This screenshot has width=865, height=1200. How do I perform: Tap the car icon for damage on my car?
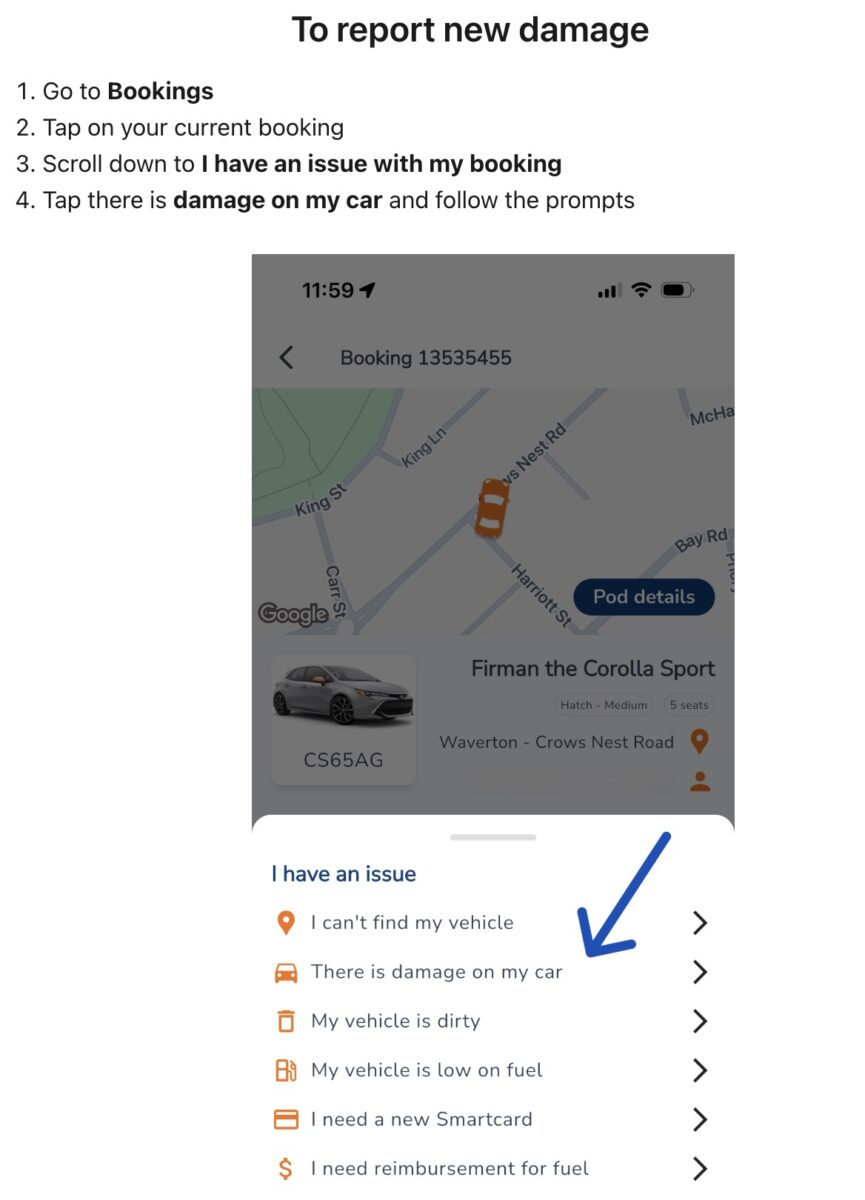point(286,972)
